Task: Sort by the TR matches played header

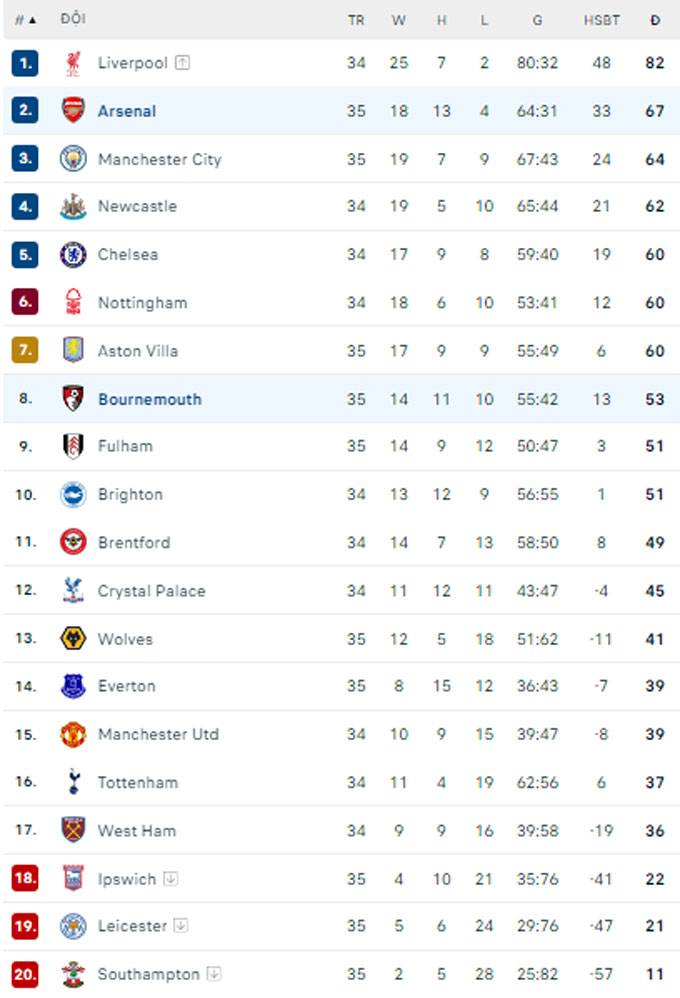Action: 356,20
